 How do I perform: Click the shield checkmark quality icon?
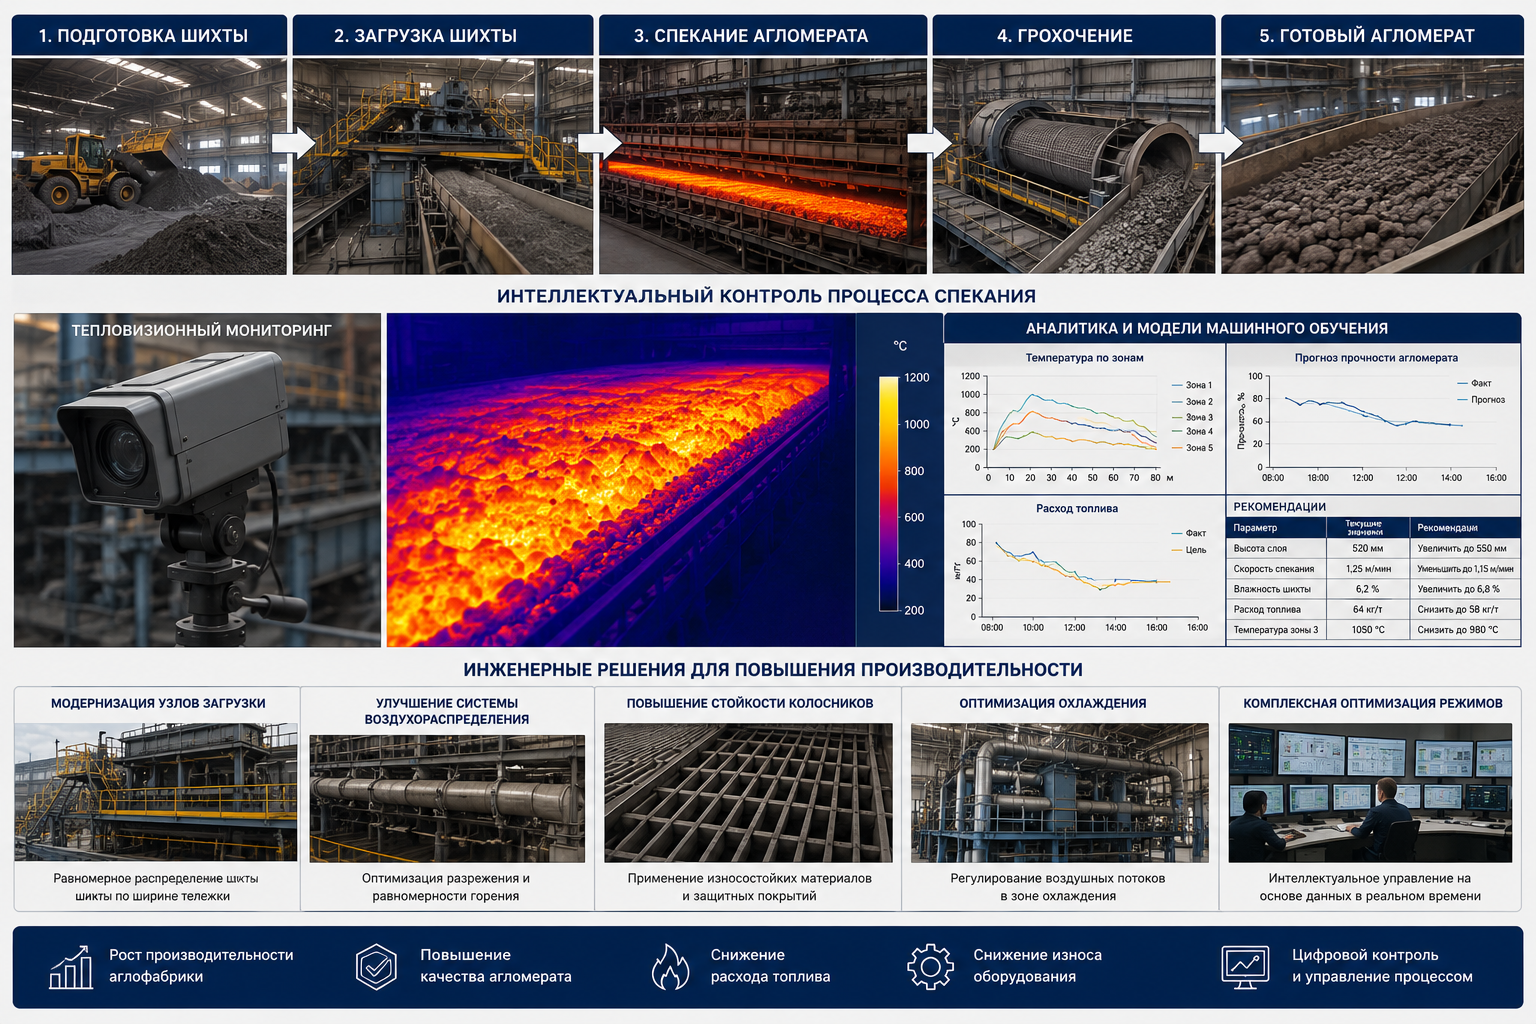(377, 967)
